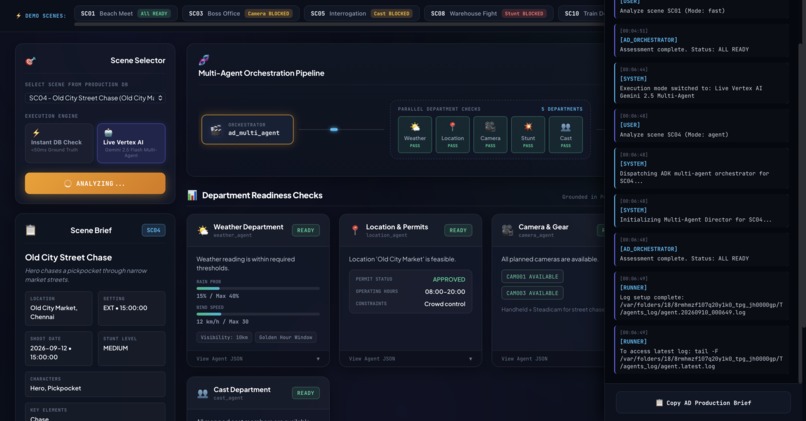Click the Log setup complete runner entry
This screenshot has width=806, height=421.
(702, 297)
